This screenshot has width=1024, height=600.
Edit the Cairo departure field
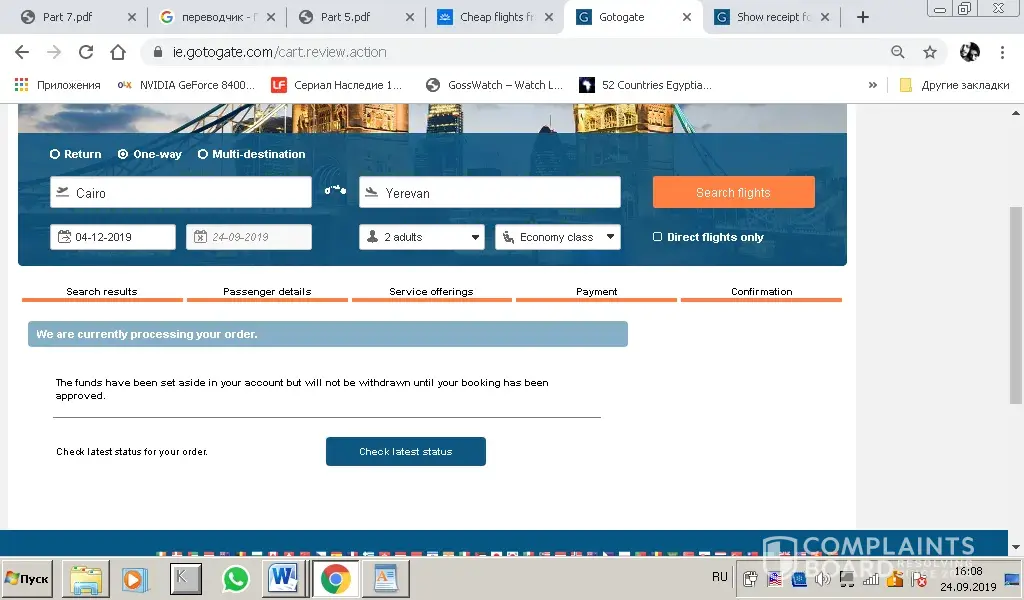181,193
